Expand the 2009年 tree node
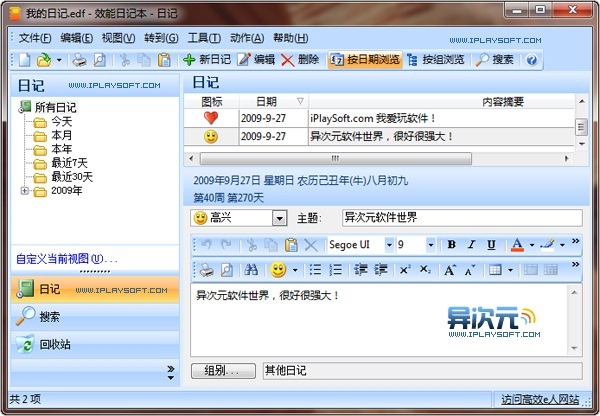 coord(25,191)
